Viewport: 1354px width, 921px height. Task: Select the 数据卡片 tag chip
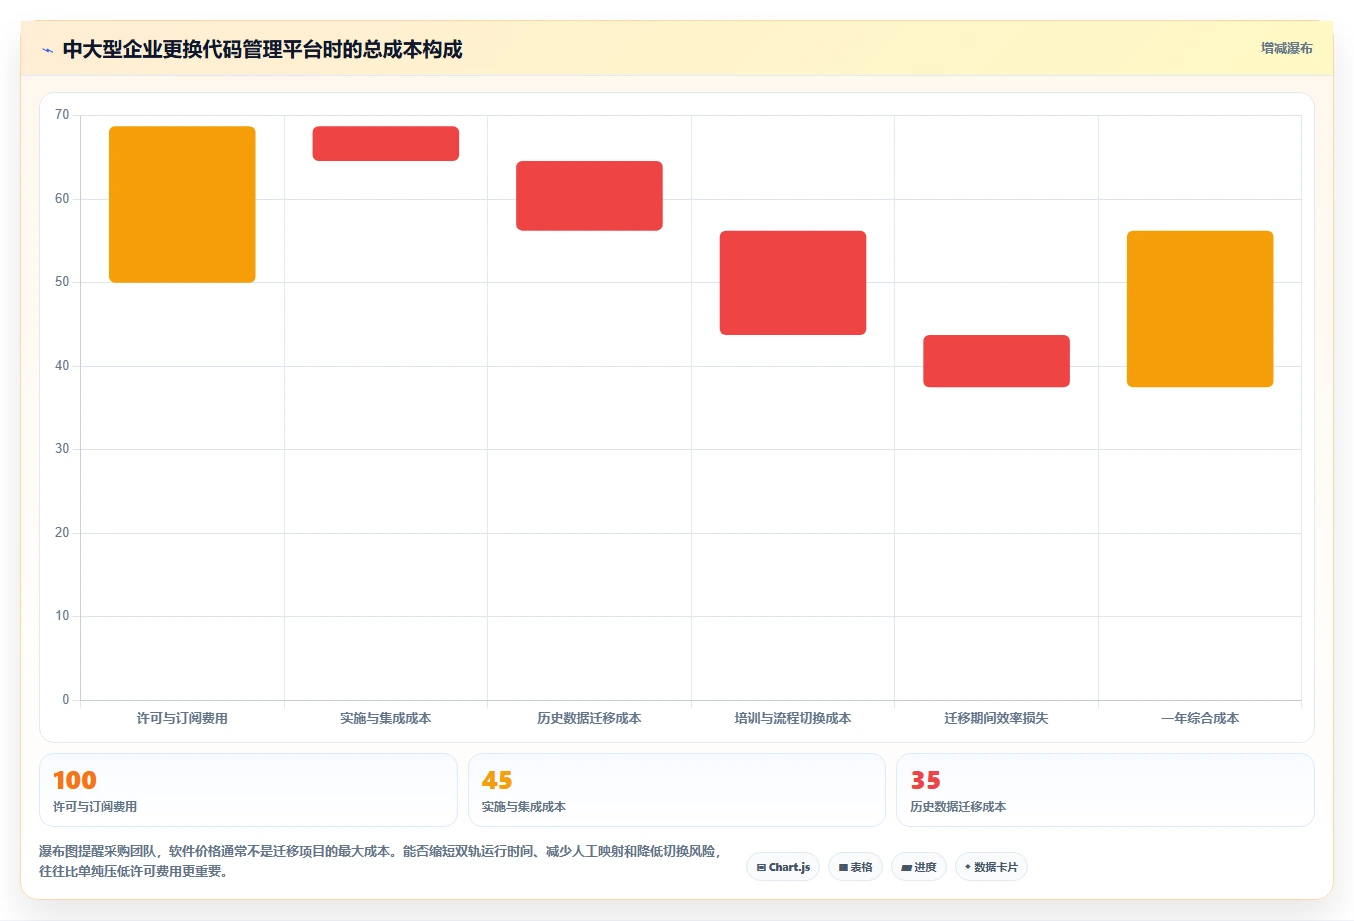pyautogui.click(x=991, y=867)
